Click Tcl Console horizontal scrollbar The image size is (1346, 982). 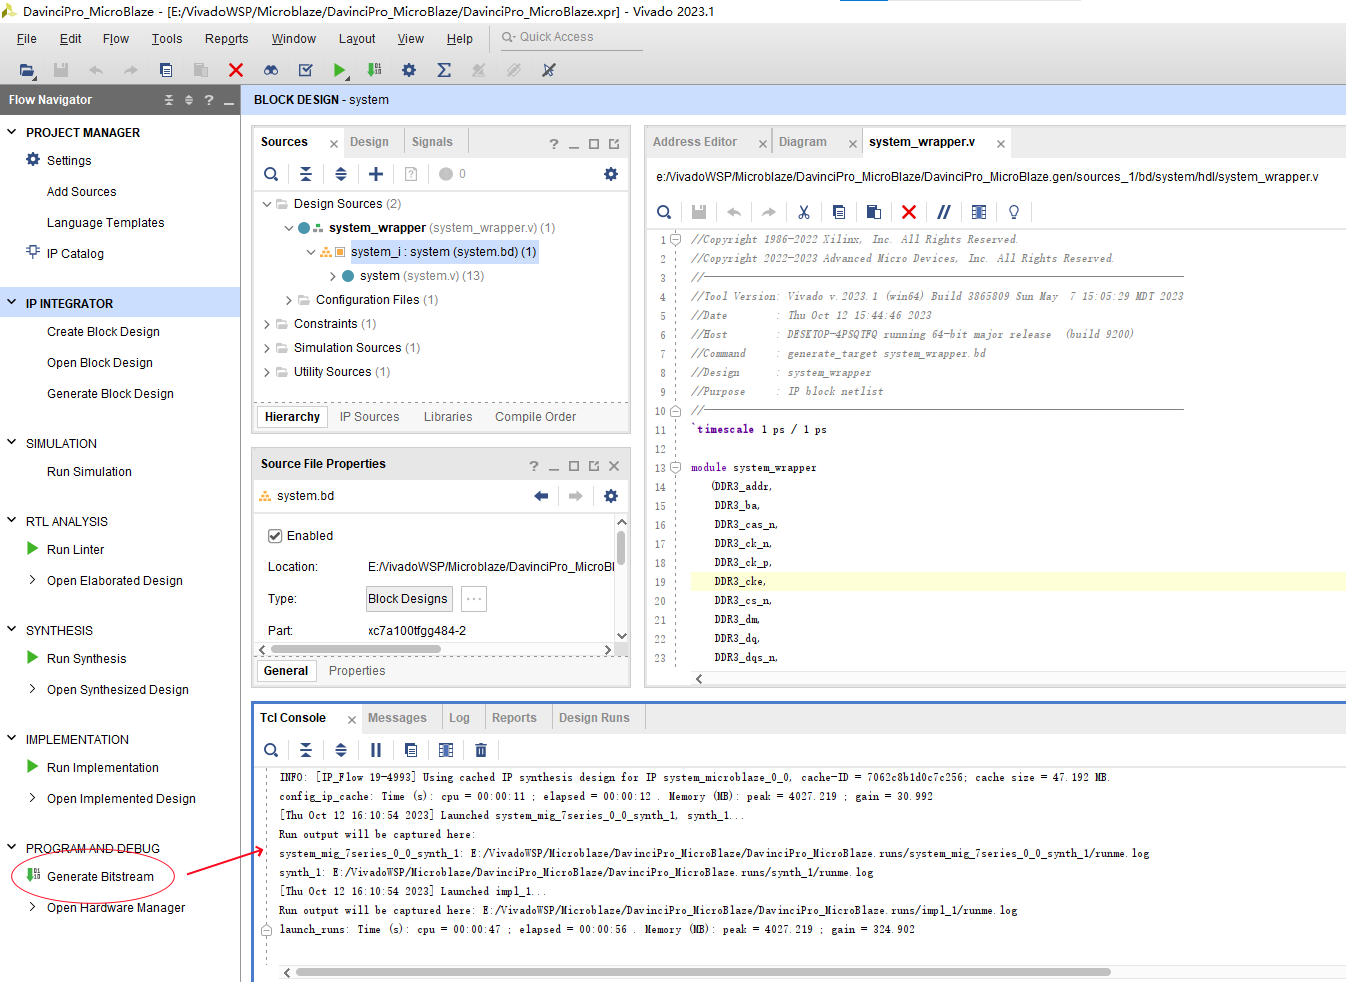pyautogui.click(x=703, y=972)
